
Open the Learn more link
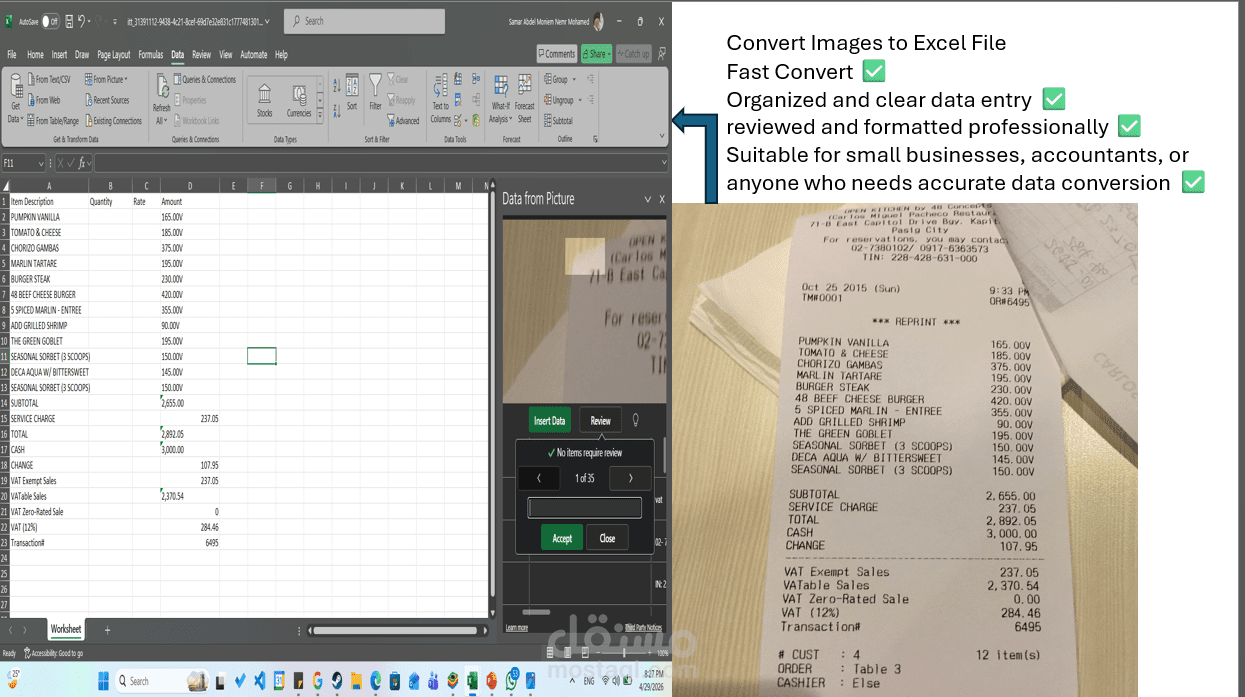(x=516, y=628)
